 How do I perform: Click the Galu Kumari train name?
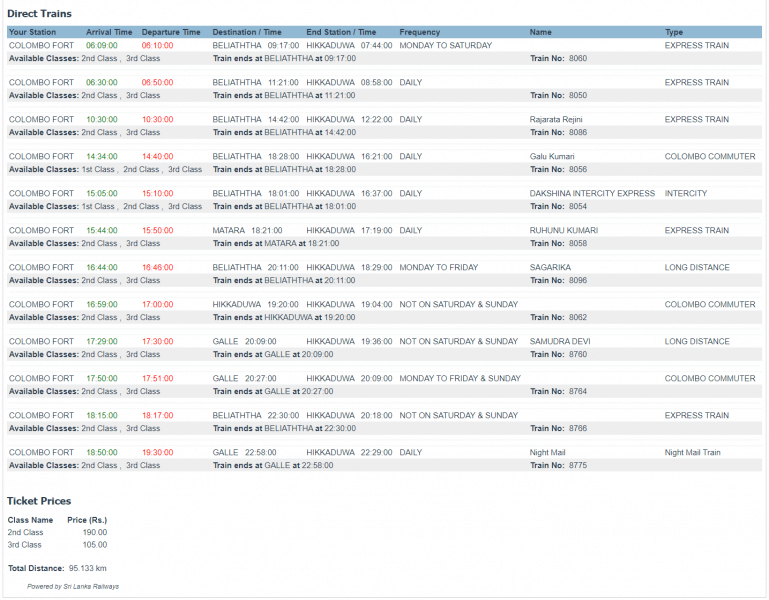[x=552, y=156]
